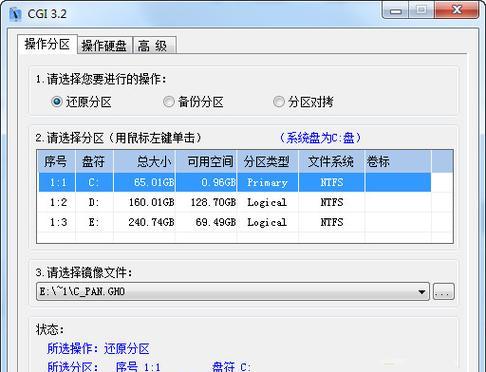Close the CGI 3.2 window
486x372 pixels.
click(457, 10)
